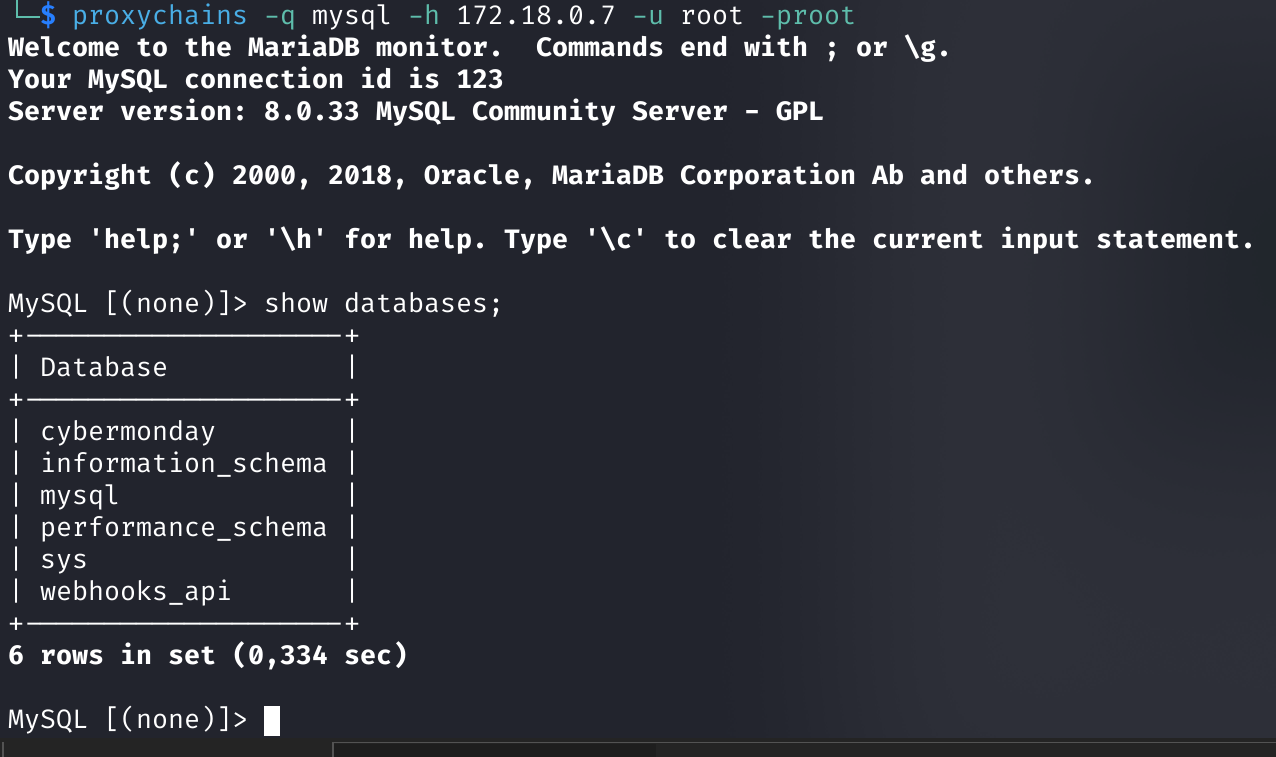Click the Welcome to the MariaDB monitor line
This screenshot has height=757, width=1276.
(x=479, y=48)
